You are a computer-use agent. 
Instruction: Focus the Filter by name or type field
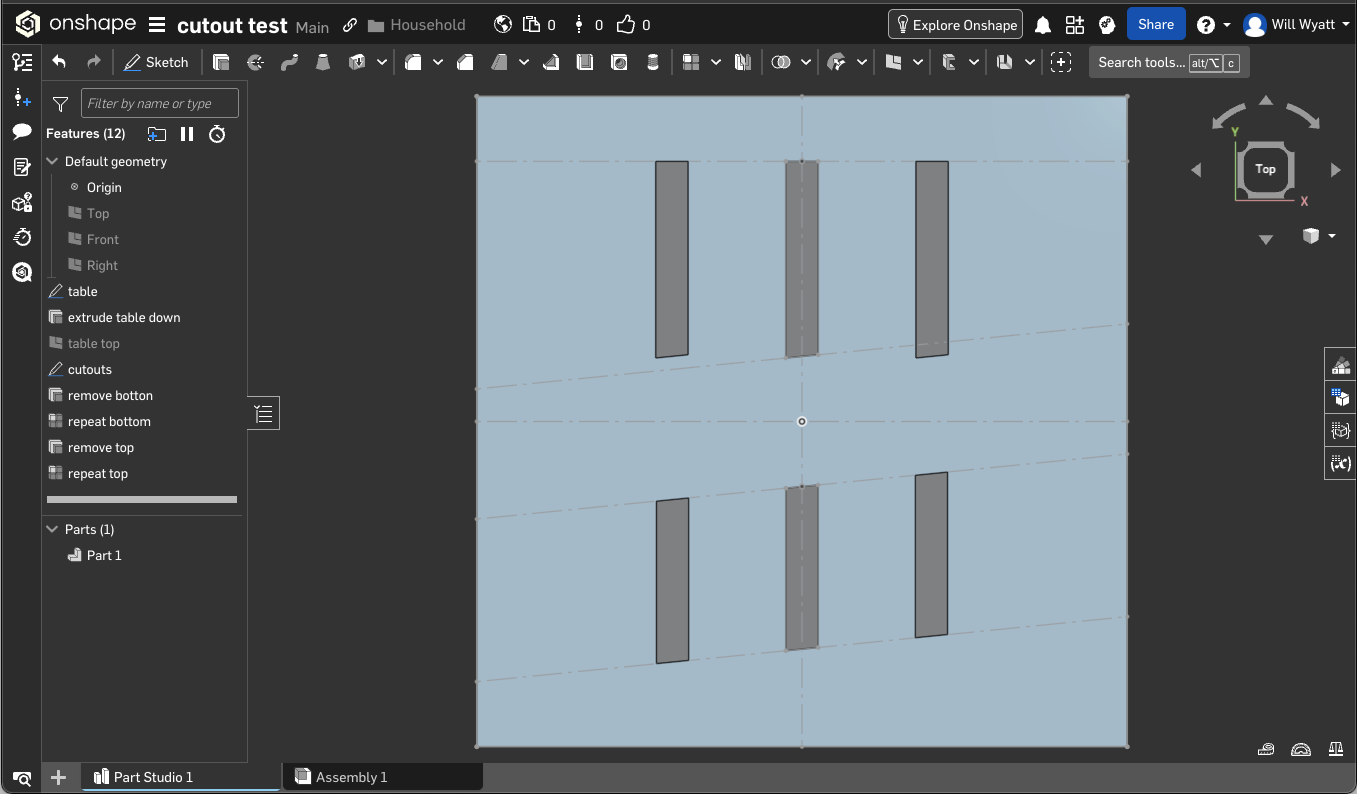coord(160,103)
